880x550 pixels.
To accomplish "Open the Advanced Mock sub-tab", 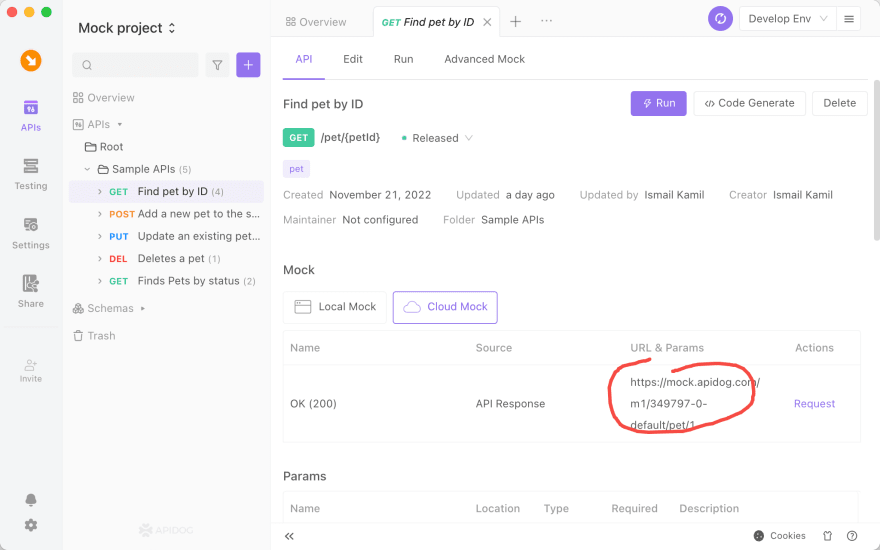I will [x=484, y=59].
